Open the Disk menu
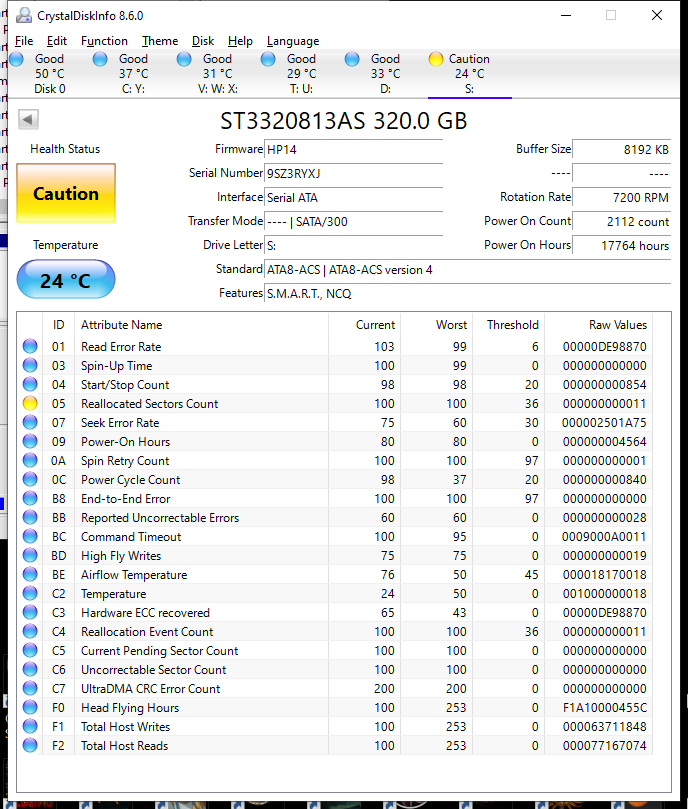 [x=203, y=41]
